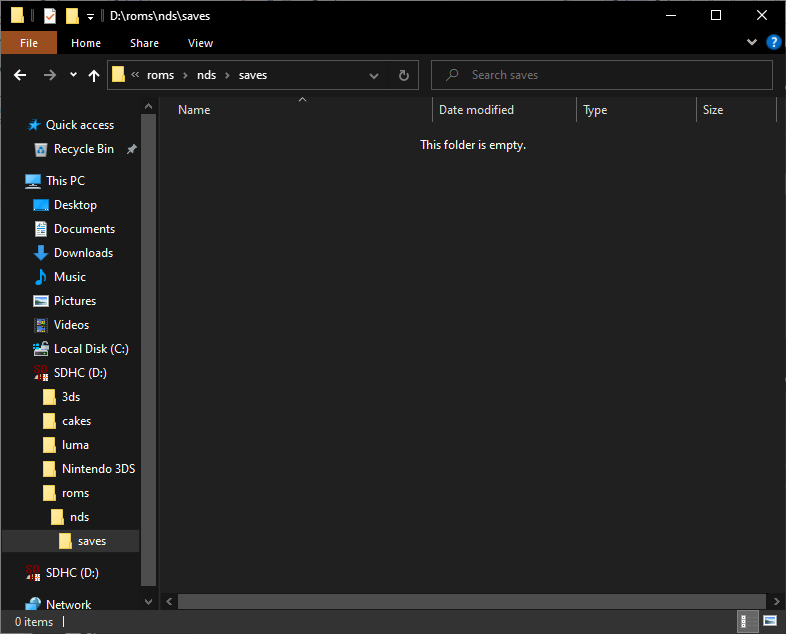
Task: Refresh the saves folder
Action: [404, 76]
